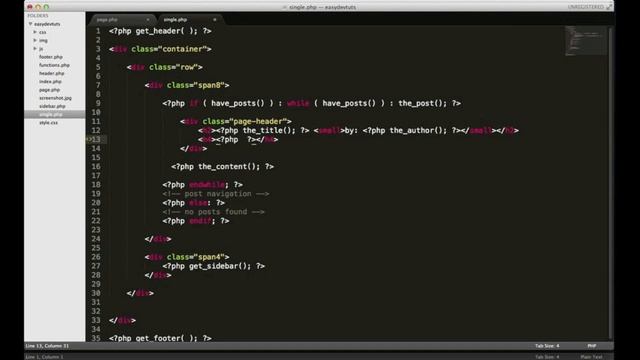This screenshot has width=640, height=360.
Task: Open index.php in sidebar
Action: click(x=50, y=81)
